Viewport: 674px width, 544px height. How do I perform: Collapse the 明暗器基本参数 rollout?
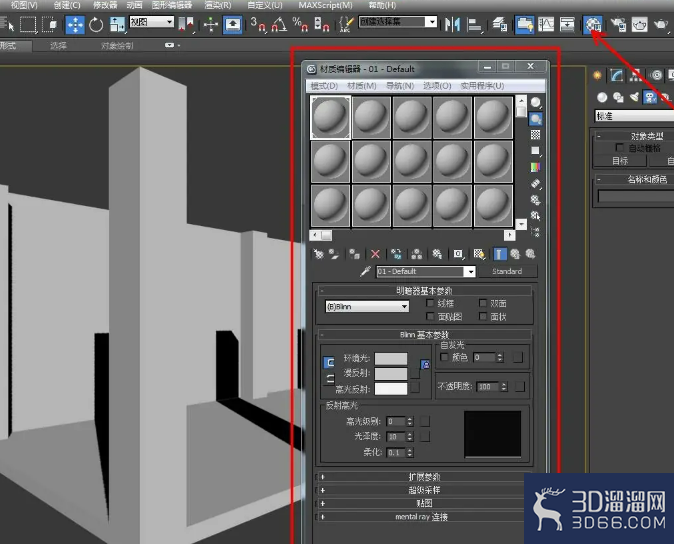pos(423,291)
